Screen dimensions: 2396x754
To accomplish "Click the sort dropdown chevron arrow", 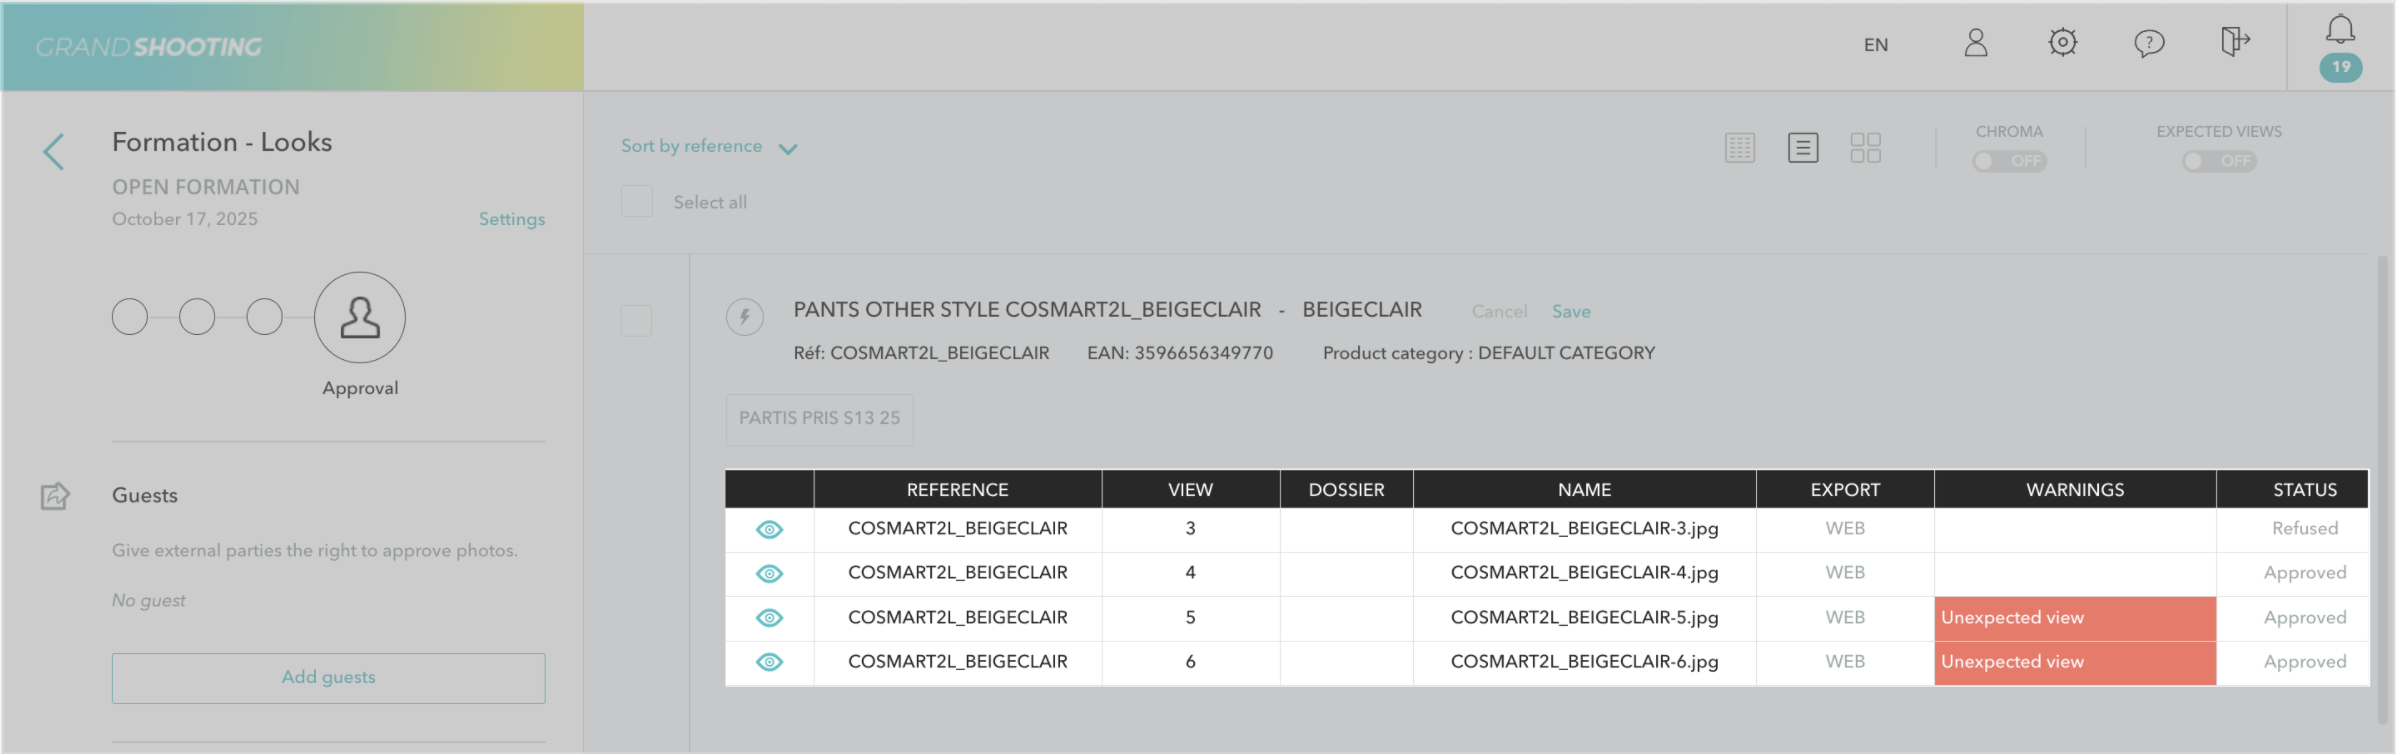I will coord(788,149).
